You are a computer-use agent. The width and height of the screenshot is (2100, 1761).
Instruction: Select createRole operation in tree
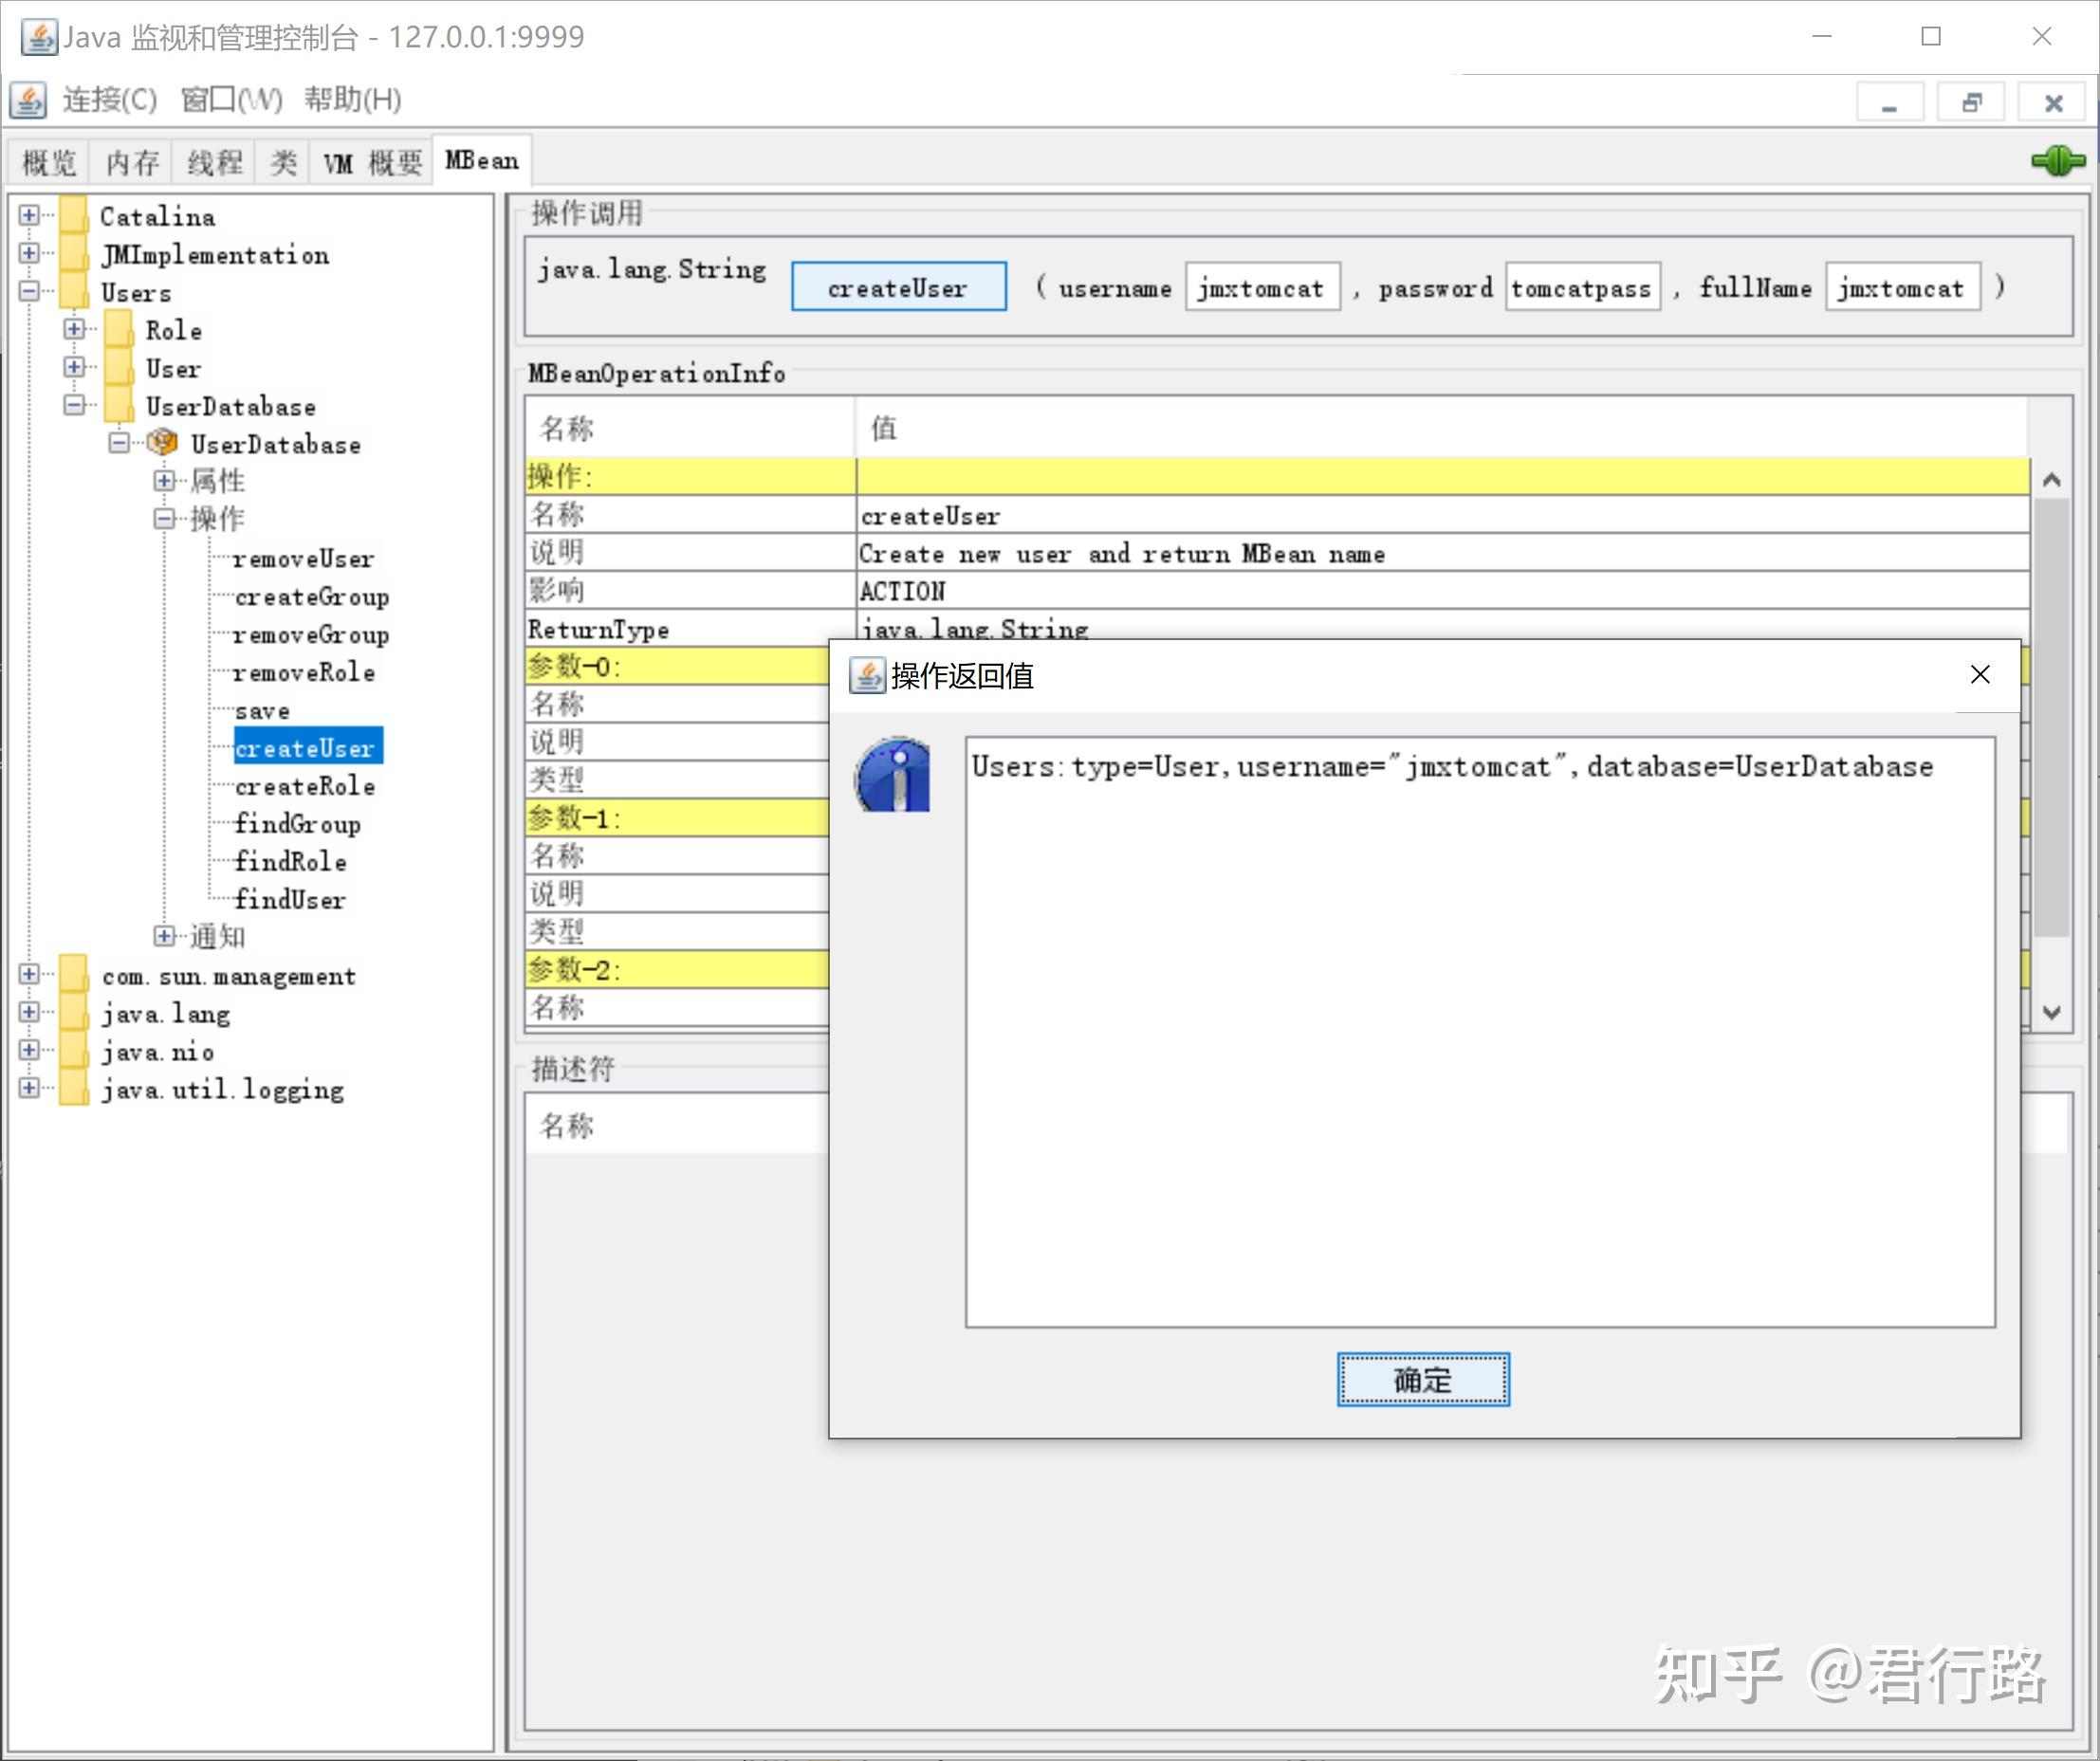tap(305, 787)
